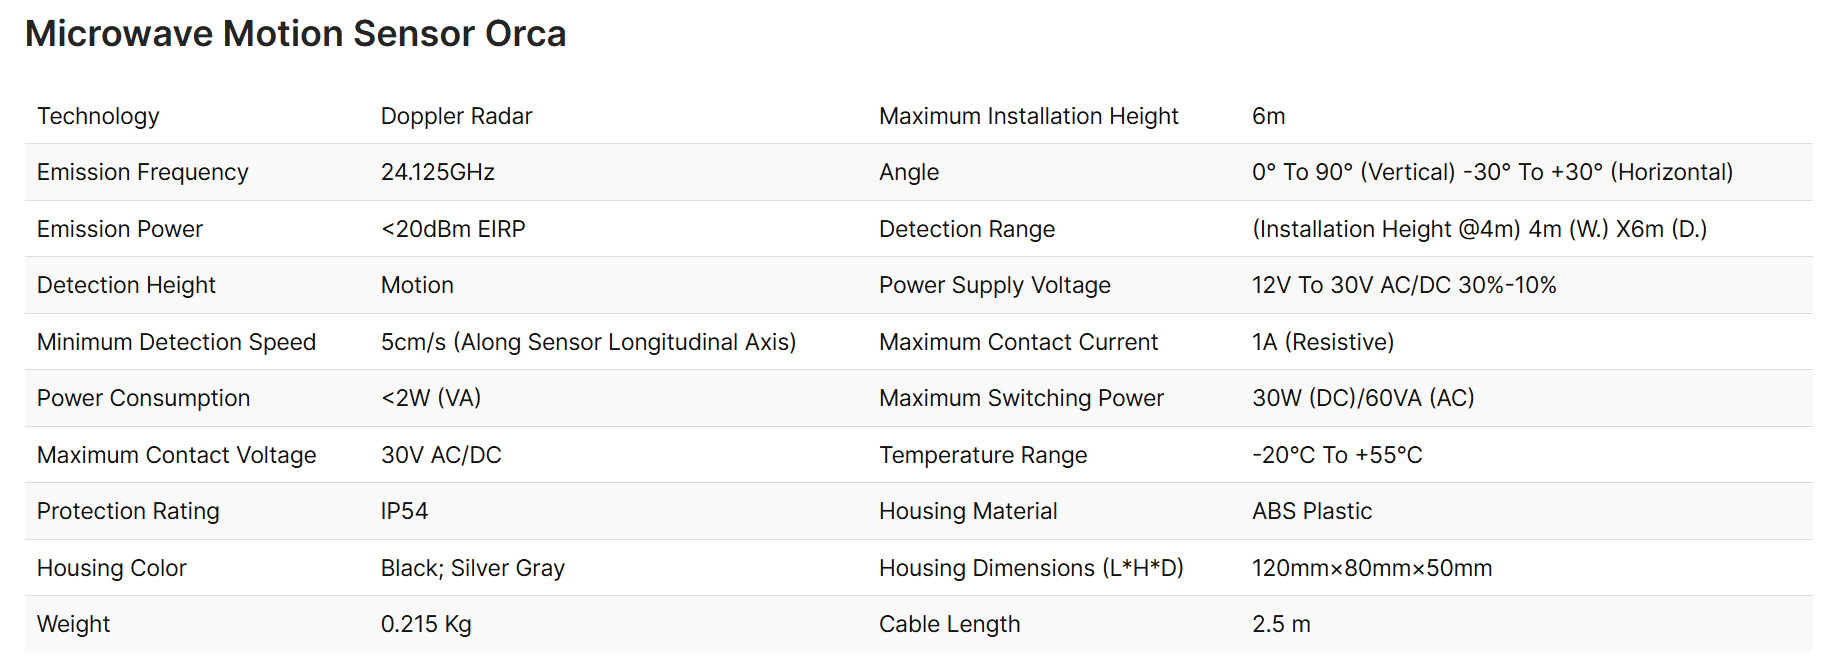Click the '0.215 Kg' weight value
Screen dimensions: 1842x672
click(425, 624)
